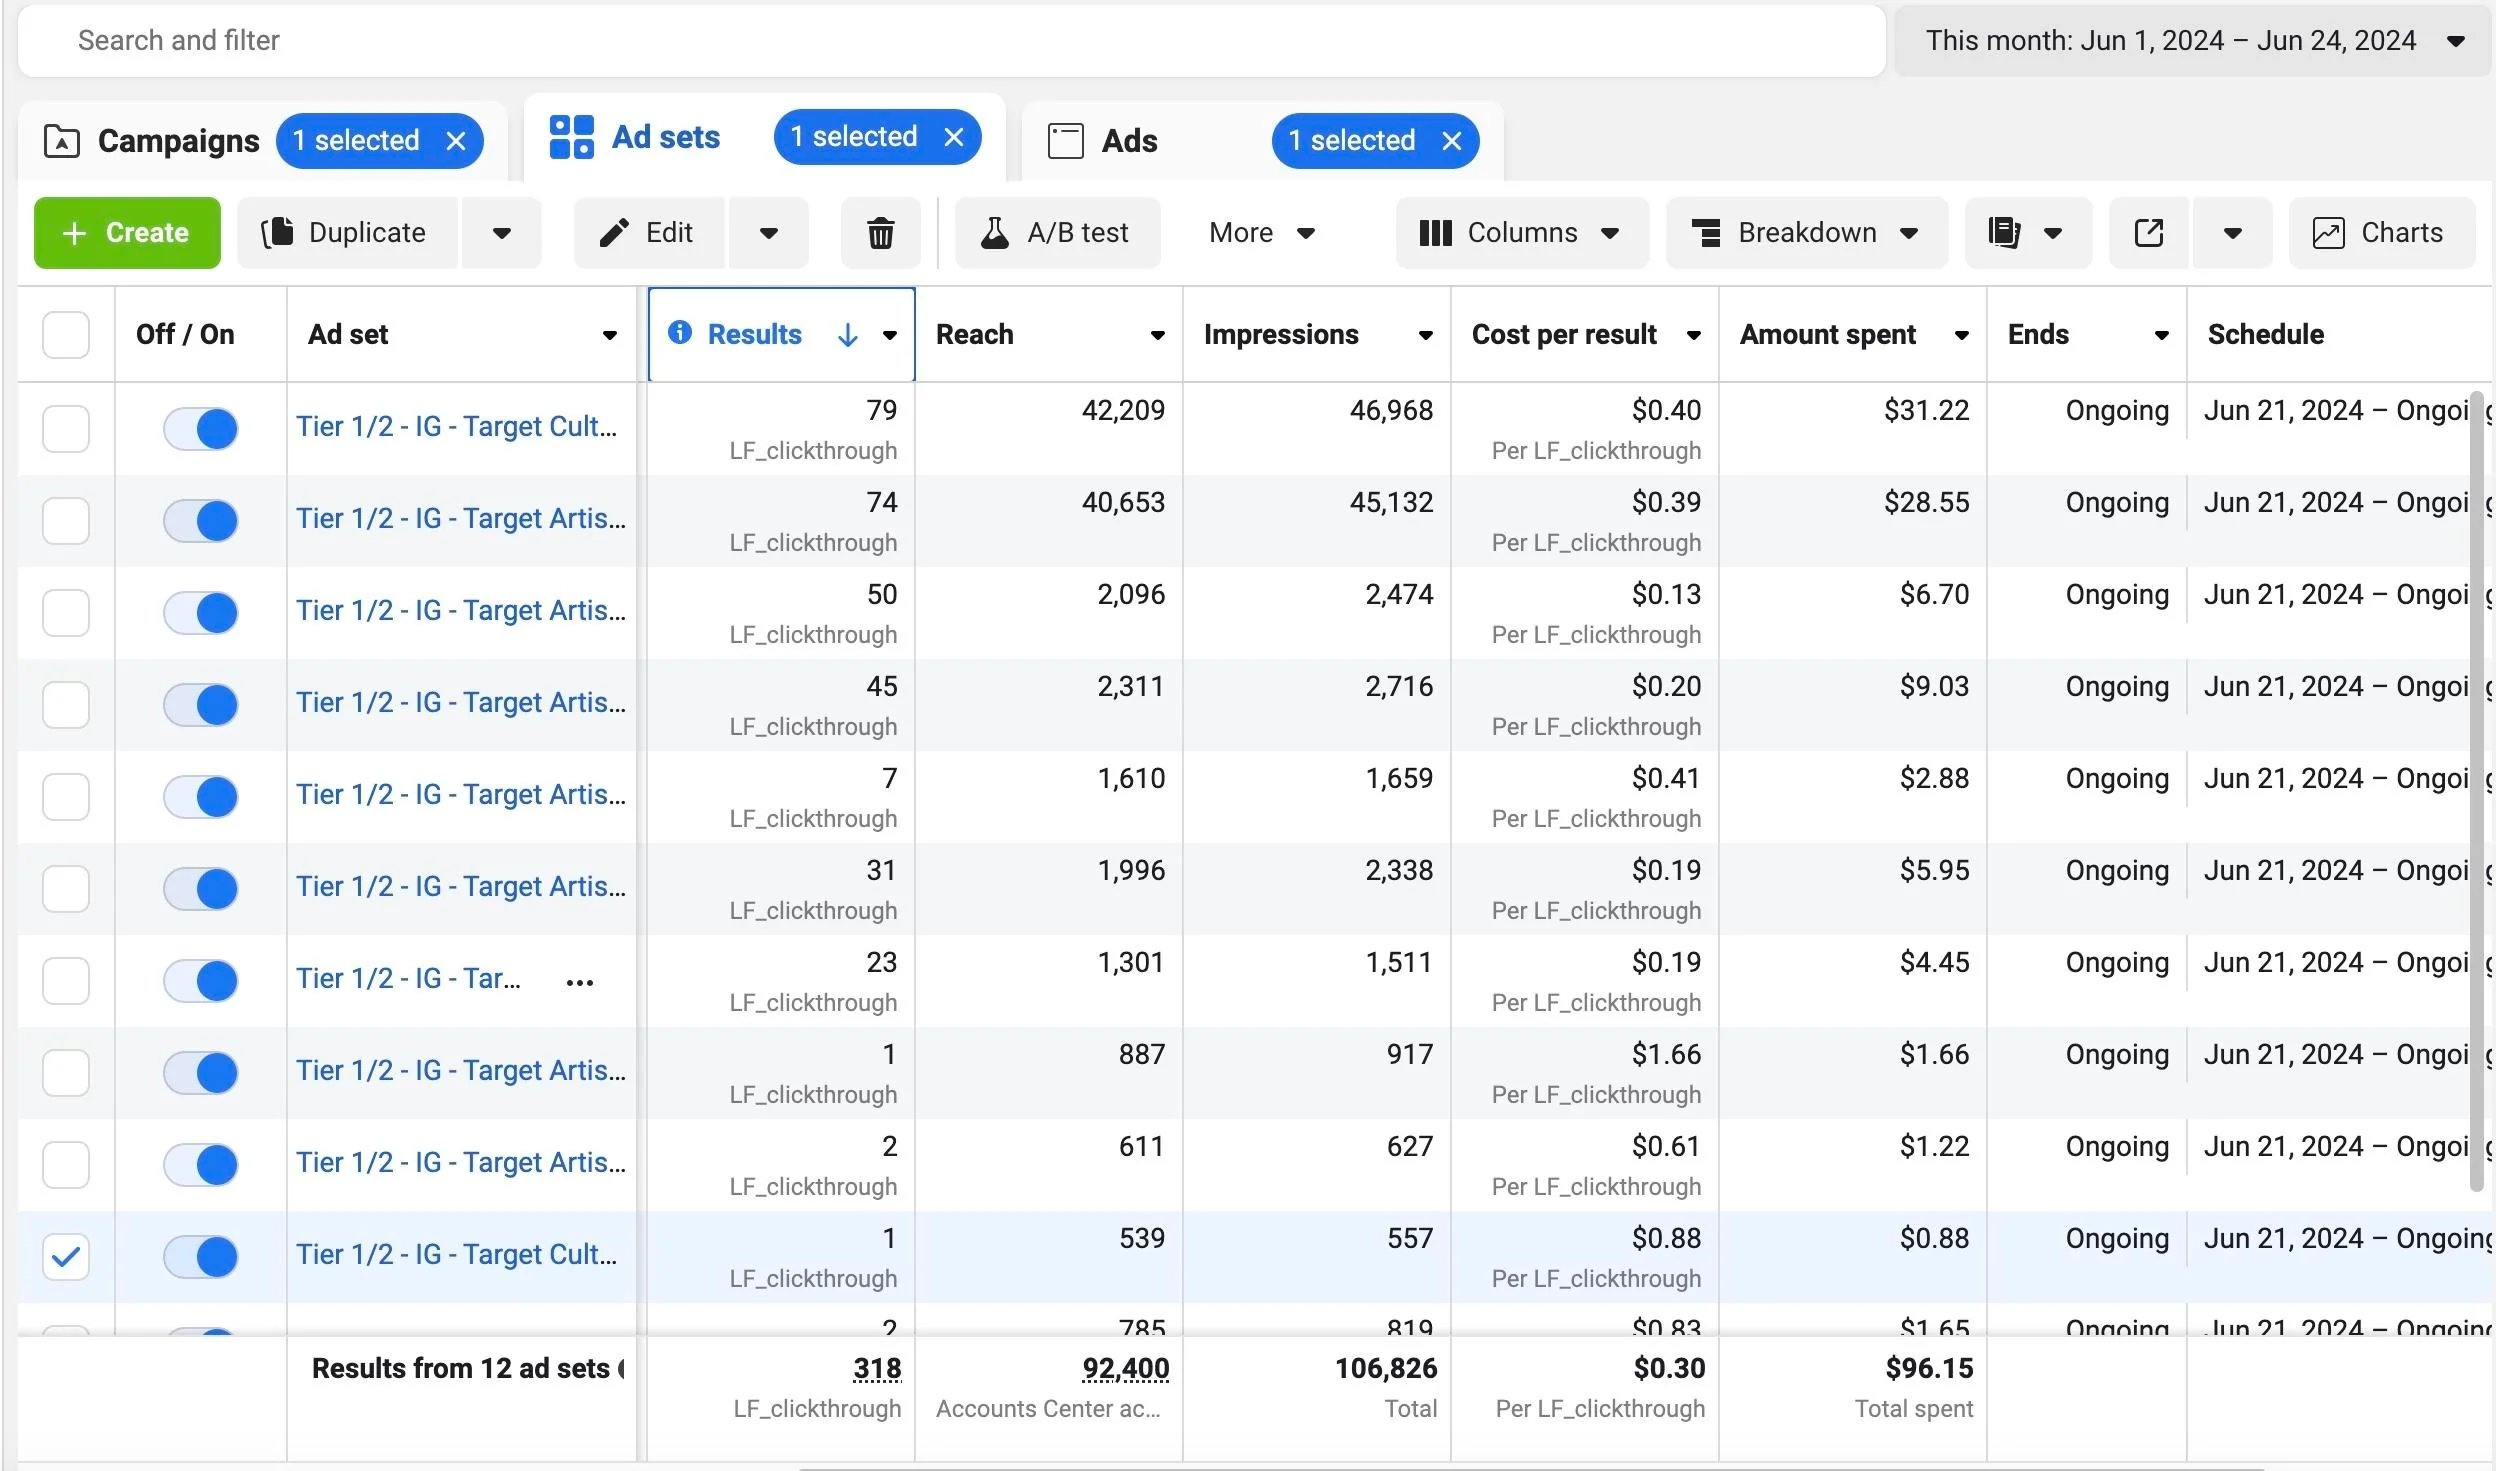Click the export share icon
2496x1471 pixels.
(x=2149, y=233)
